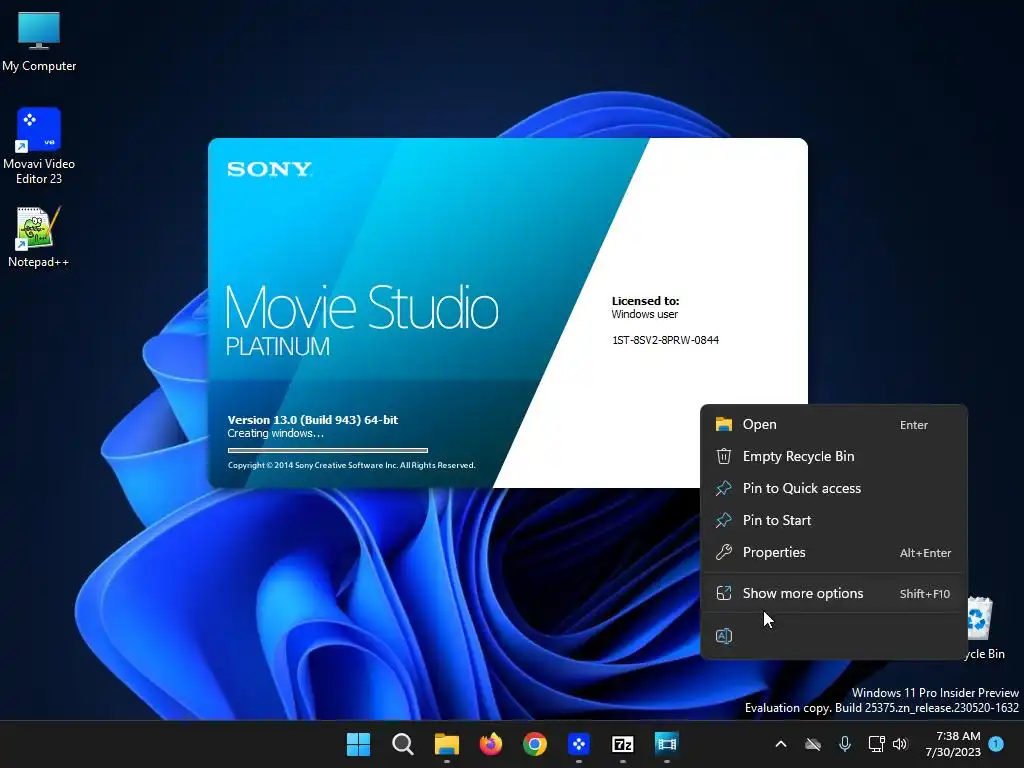
Task: Choose Pin to Start
Action: coord(833,520)
